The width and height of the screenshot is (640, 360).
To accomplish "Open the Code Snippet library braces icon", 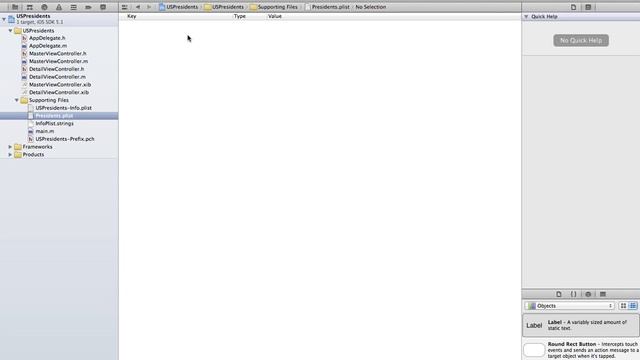I will [573, 294].
